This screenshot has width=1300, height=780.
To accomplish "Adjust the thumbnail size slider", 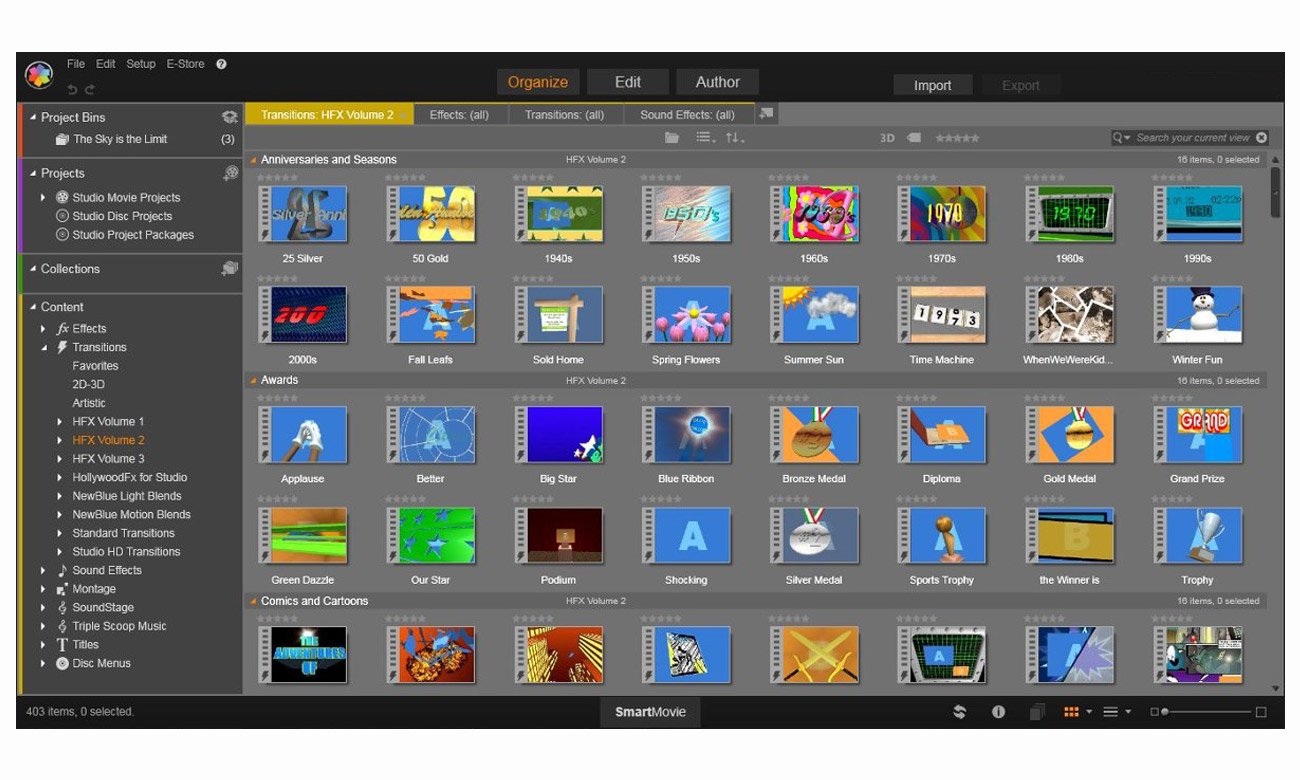I will click(x=1207, y=712).
